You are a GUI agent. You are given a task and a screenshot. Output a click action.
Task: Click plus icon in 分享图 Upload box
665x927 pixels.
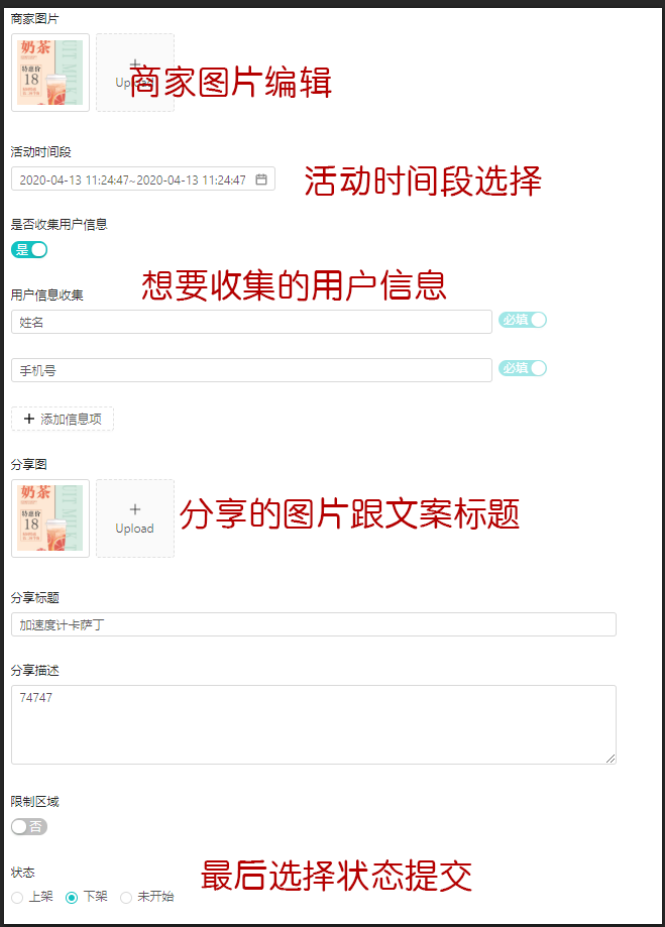(135, 509)
